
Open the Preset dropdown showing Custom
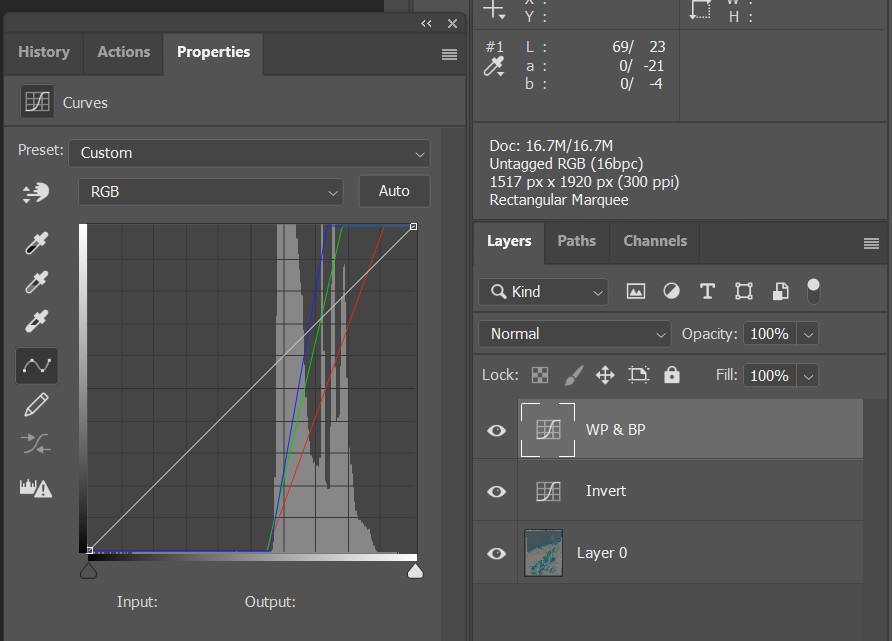[x=249, y=153]
